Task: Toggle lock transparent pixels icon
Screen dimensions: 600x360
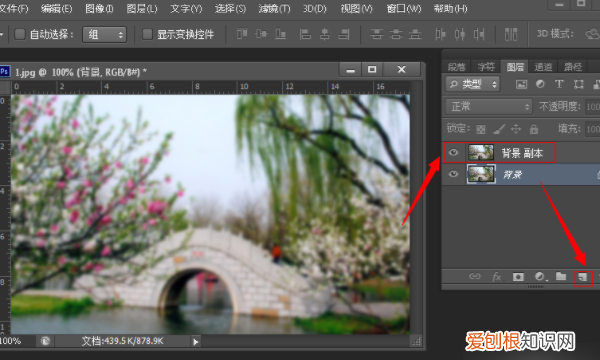Action: point(481,129)
